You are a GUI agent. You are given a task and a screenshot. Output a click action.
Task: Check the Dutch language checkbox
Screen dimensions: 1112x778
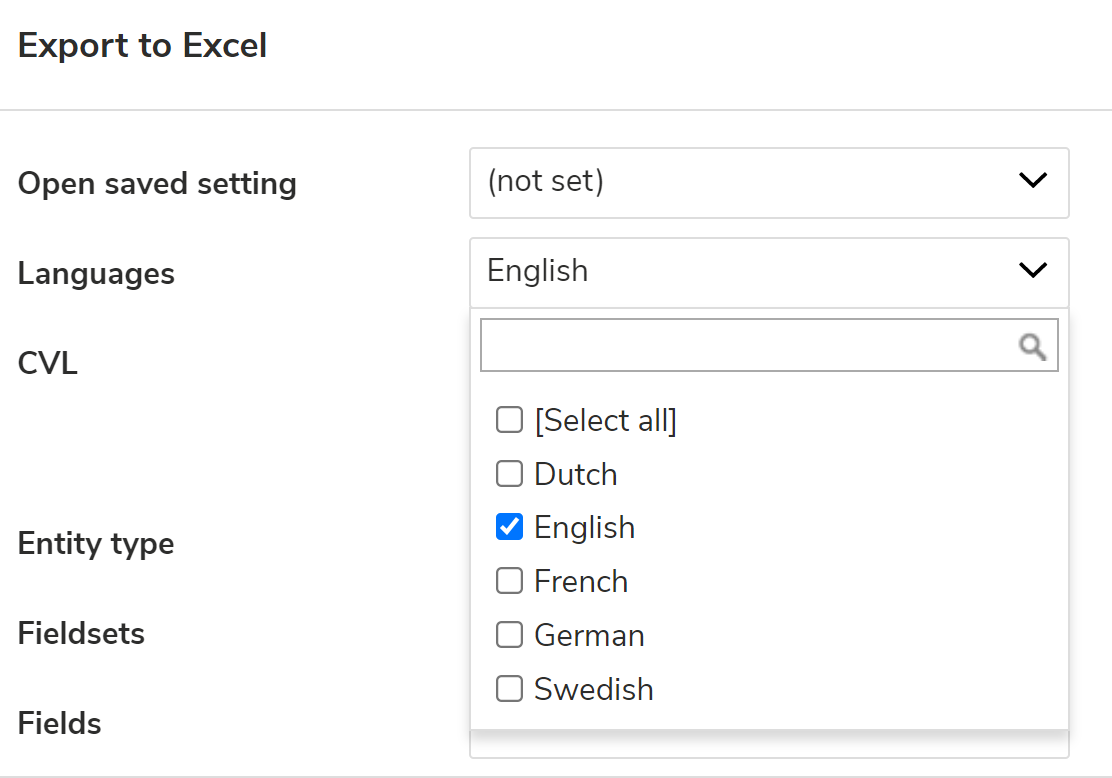click(509, 474)
